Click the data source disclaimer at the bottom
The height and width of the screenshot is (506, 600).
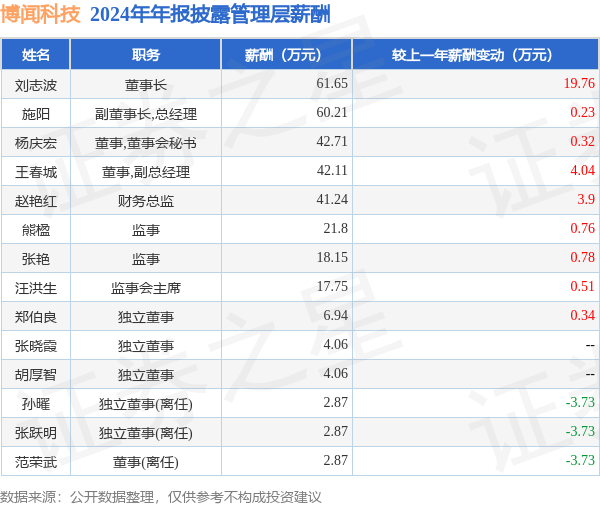point(161,497)
